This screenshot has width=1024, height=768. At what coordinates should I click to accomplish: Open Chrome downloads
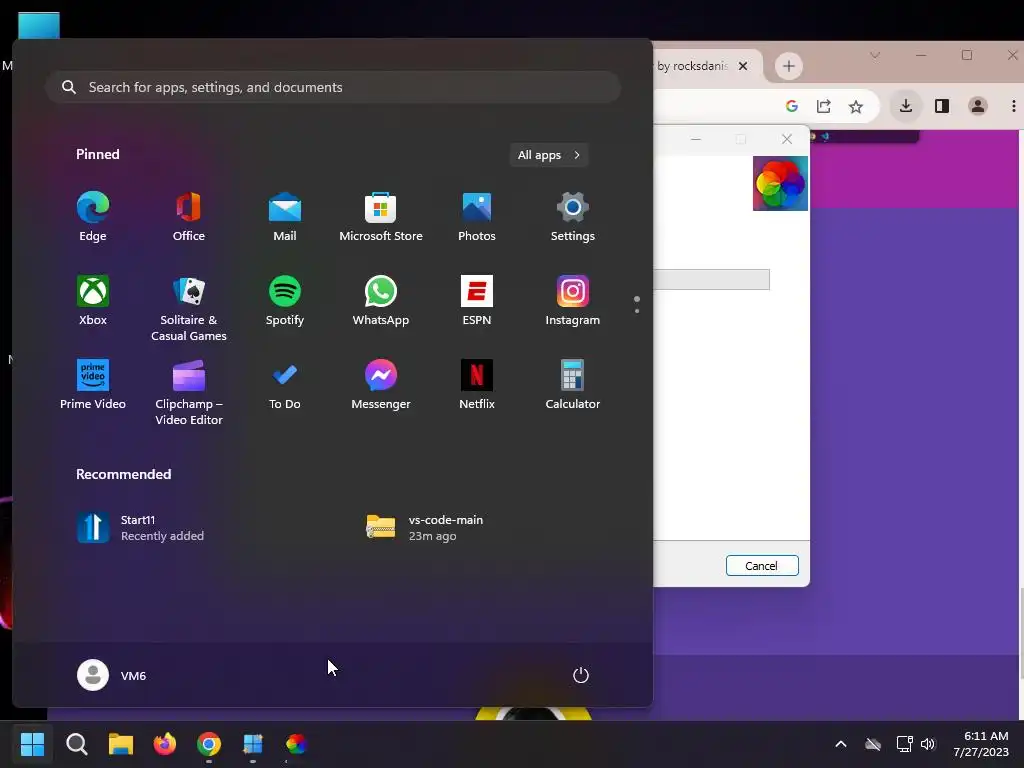pos(906,106)
